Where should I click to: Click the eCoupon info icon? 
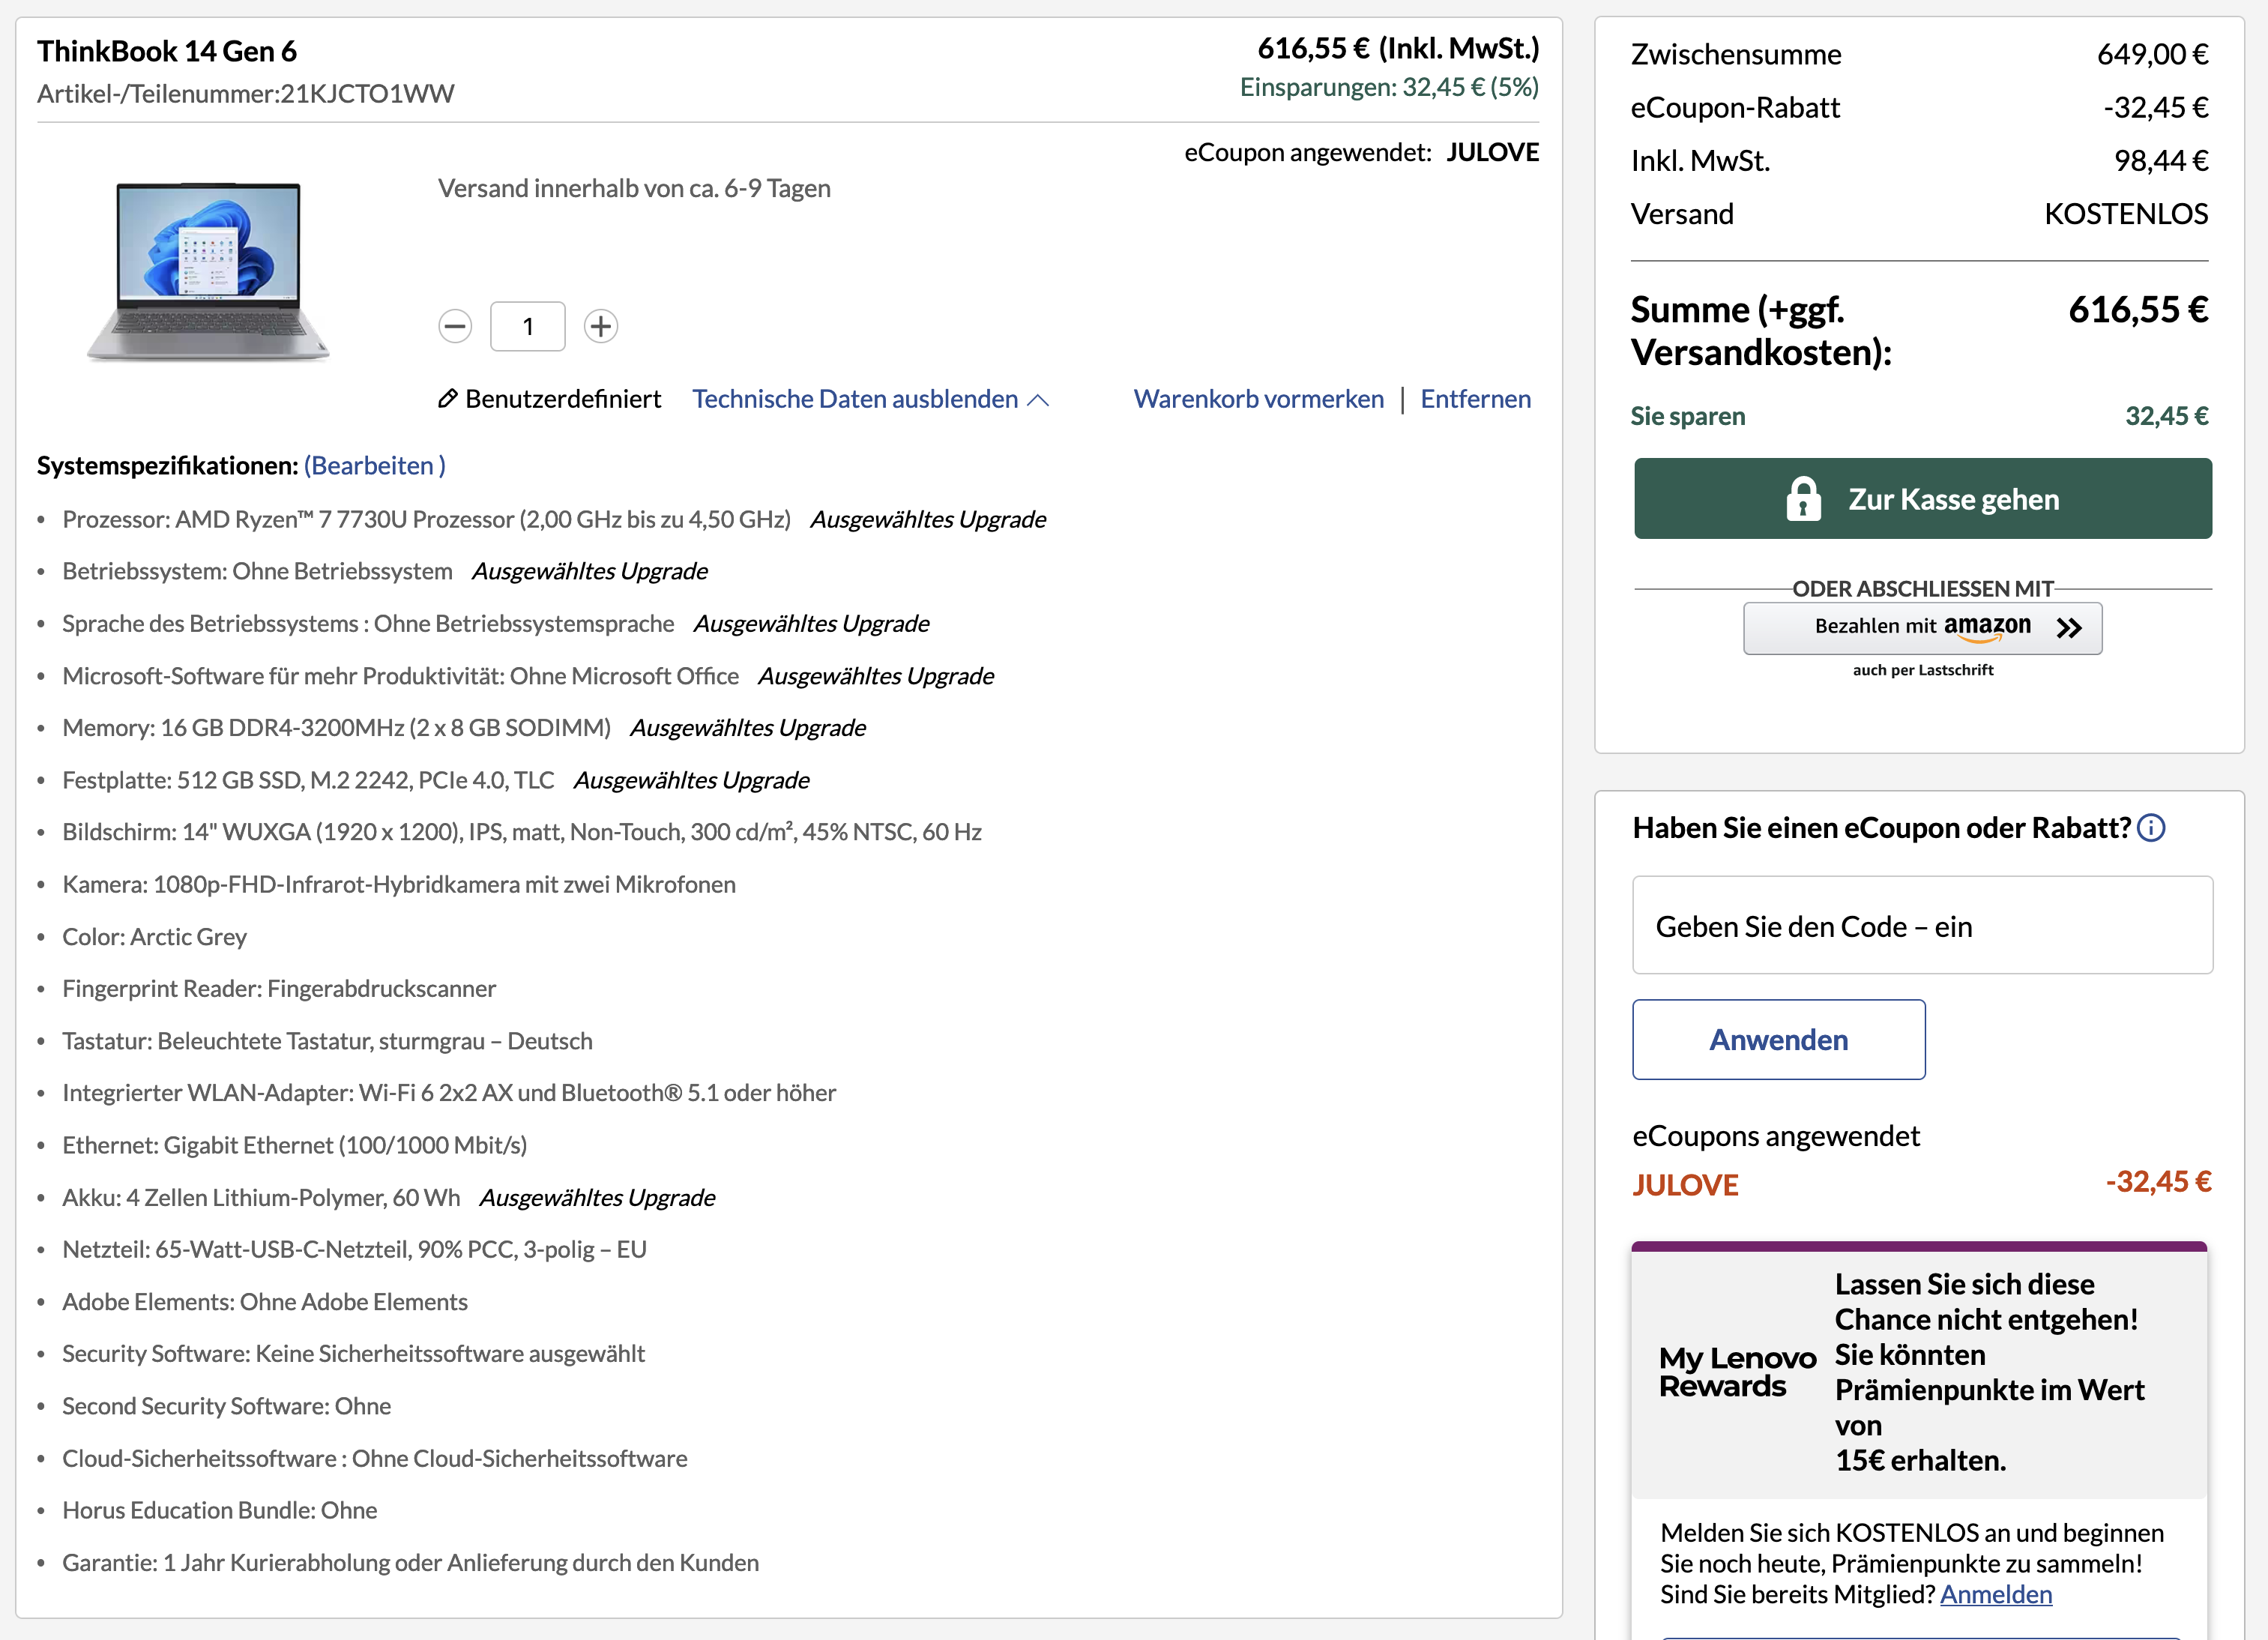tap(2151, 828)
